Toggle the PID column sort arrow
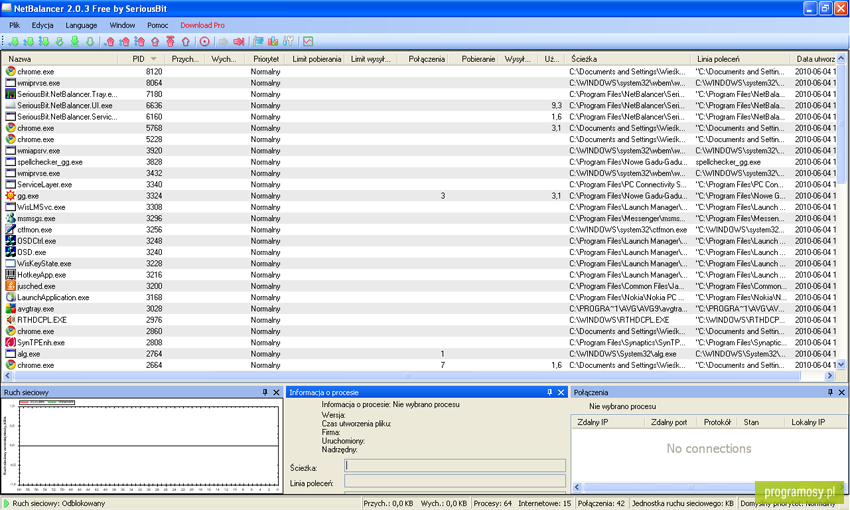850x510 pixels. coord(153,59)
